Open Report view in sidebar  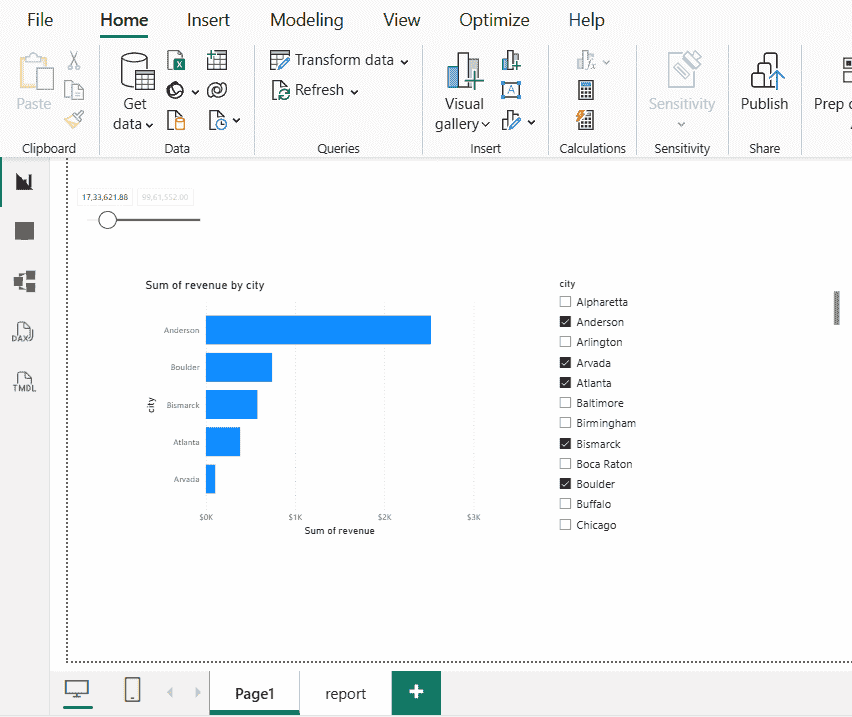click(x=24, y=181)
